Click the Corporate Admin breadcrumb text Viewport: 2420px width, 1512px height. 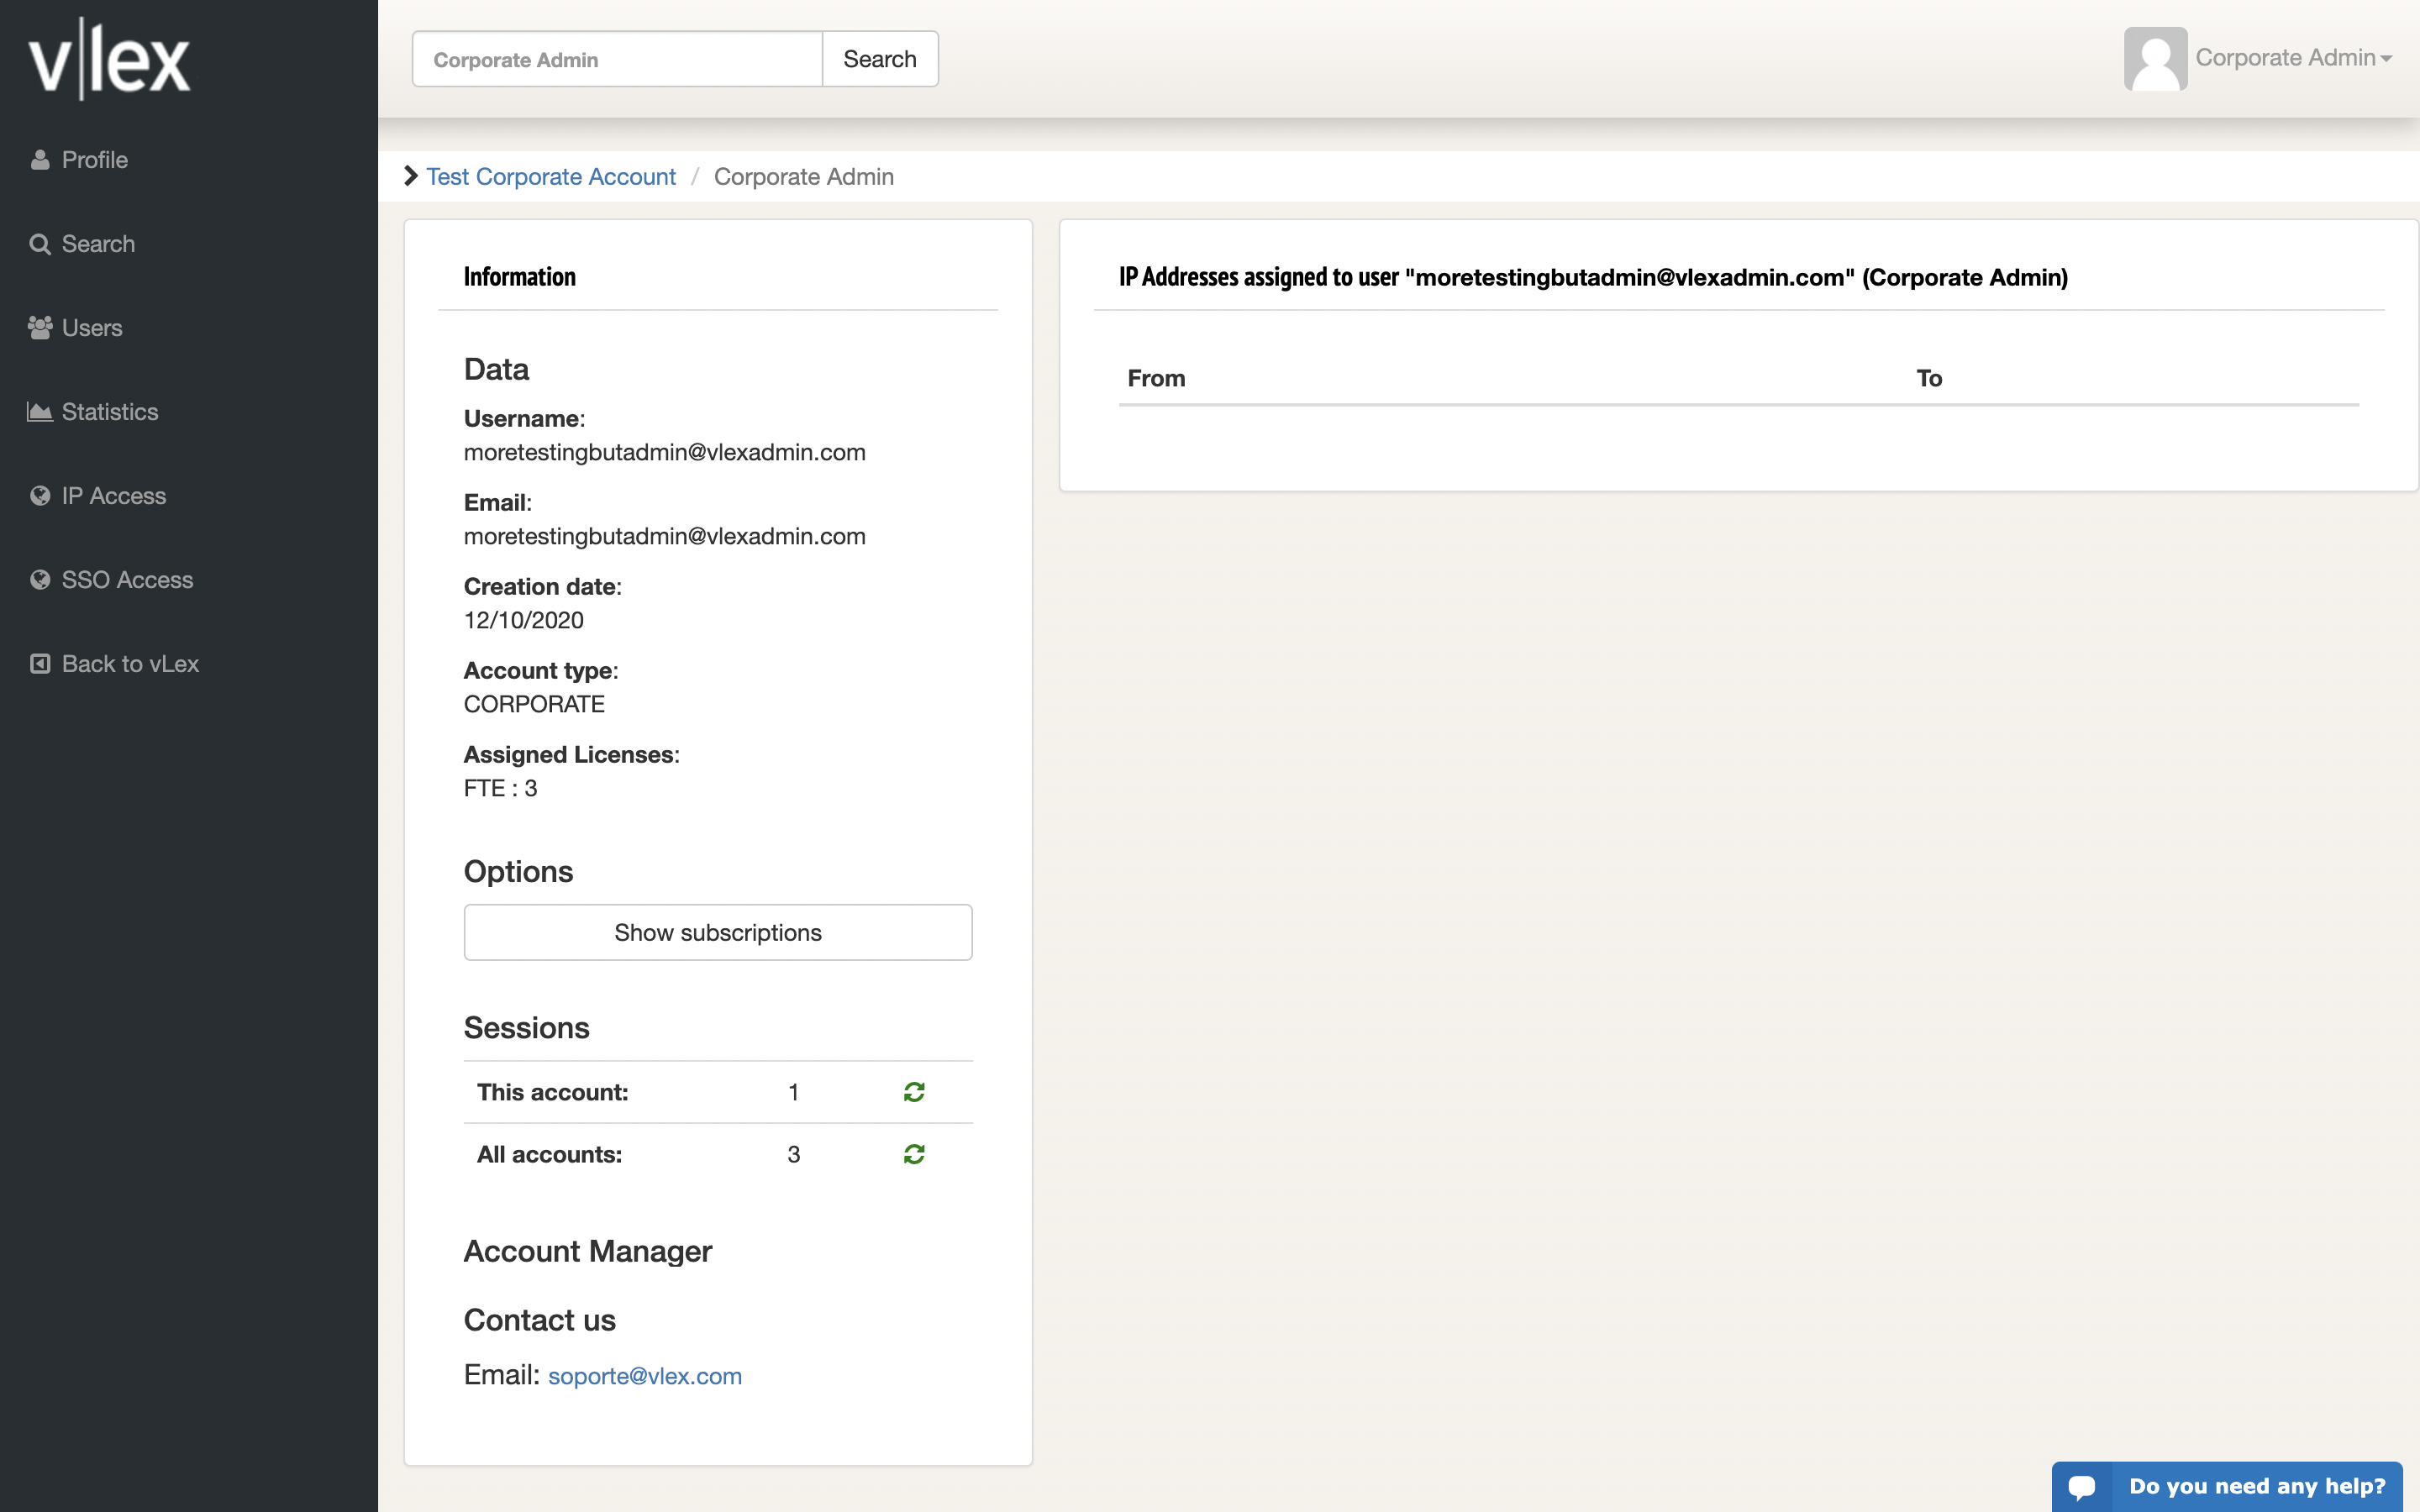pyautogui.click(x=804, y=177)
